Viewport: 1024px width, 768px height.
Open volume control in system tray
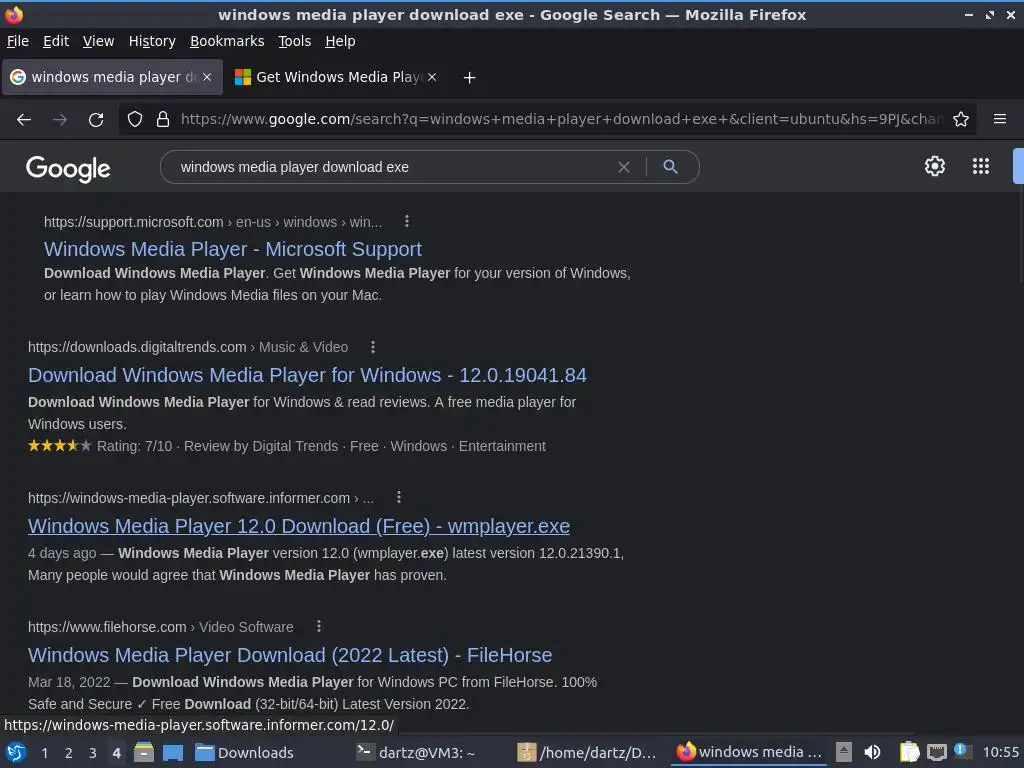(872, 752)
